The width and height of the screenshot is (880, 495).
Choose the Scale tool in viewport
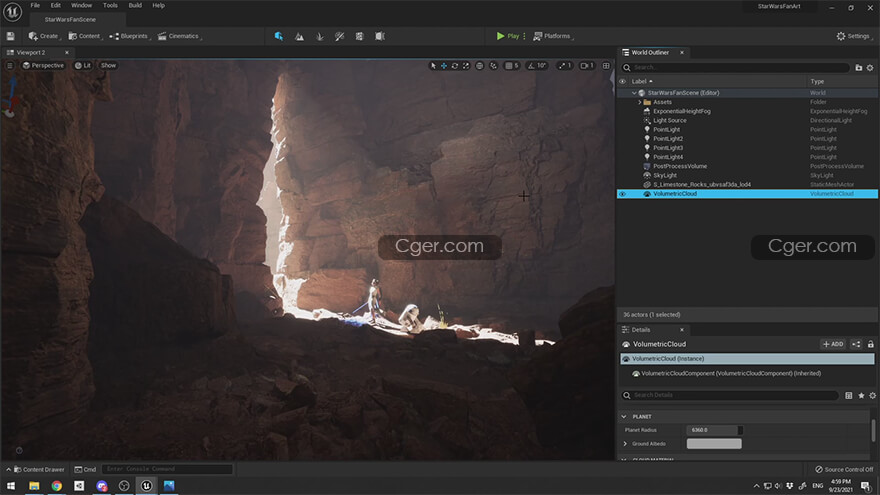(465, 66)
